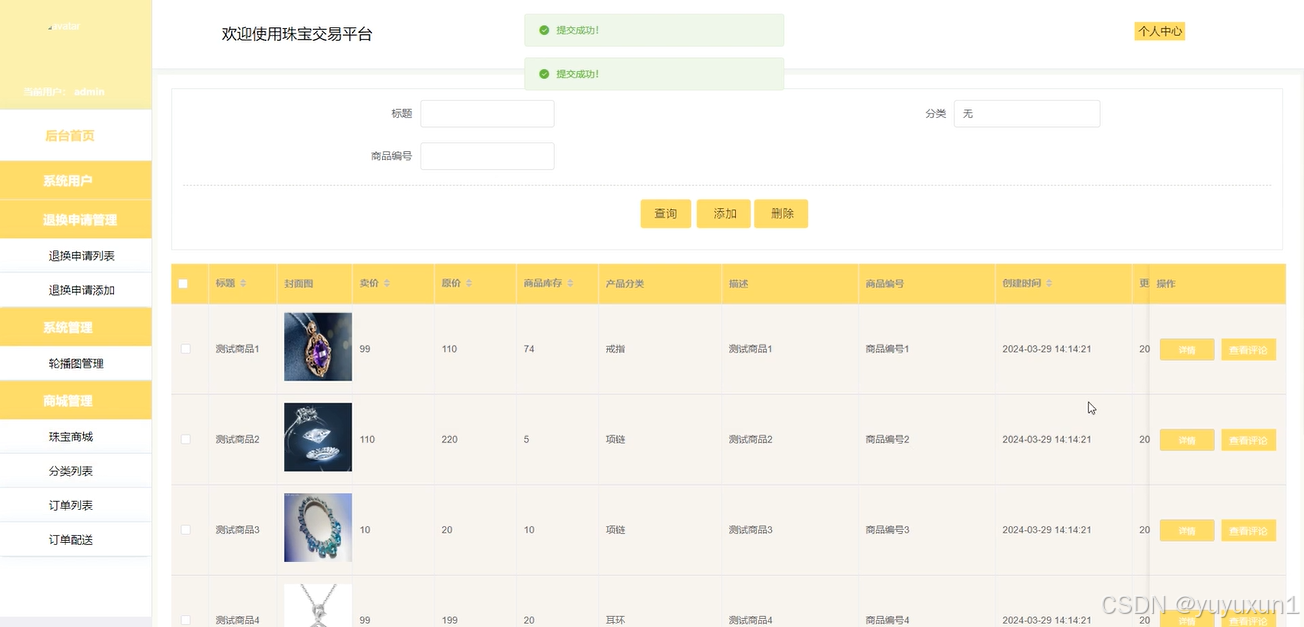1304x627 pixels.
Task: Open 轮播图管理 menu item
Action: point(76,364)
